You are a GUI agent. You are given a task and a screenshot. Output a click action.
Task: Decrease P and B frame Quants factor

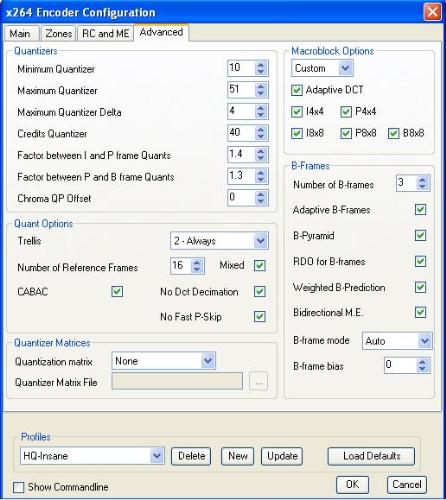click(261, 180)
